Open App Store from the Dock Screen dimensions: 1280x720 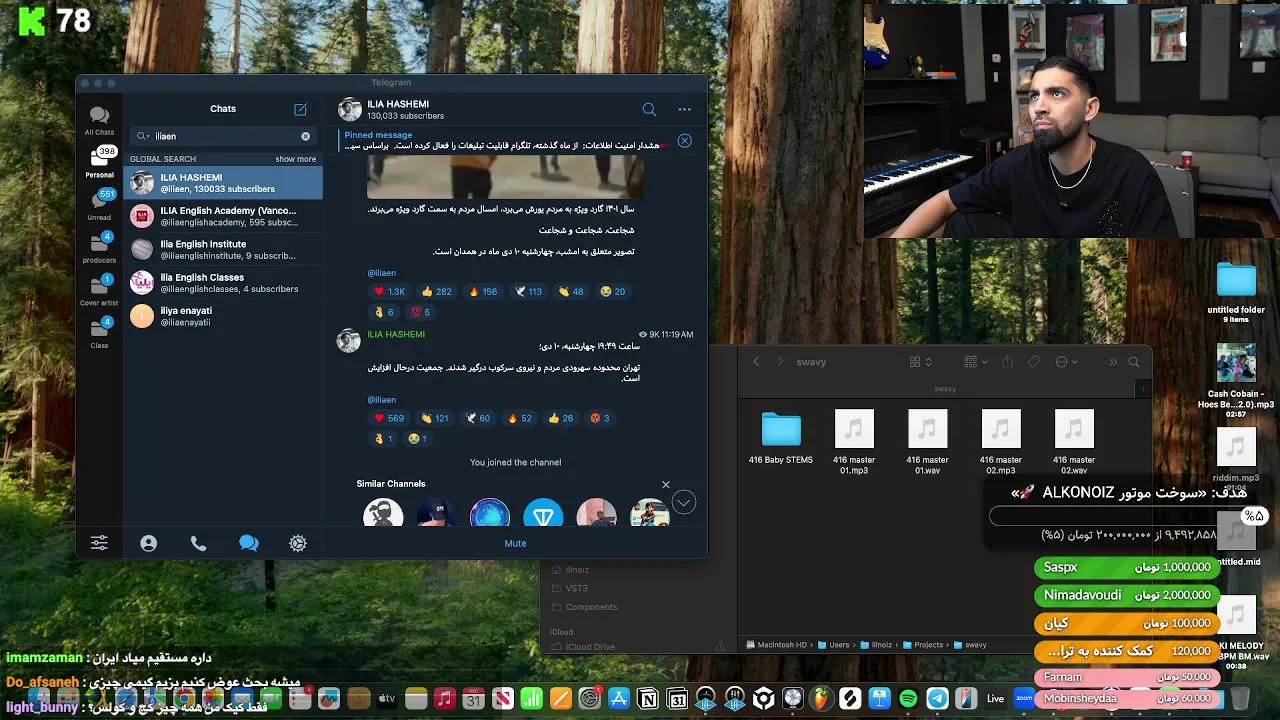(619, 699)
